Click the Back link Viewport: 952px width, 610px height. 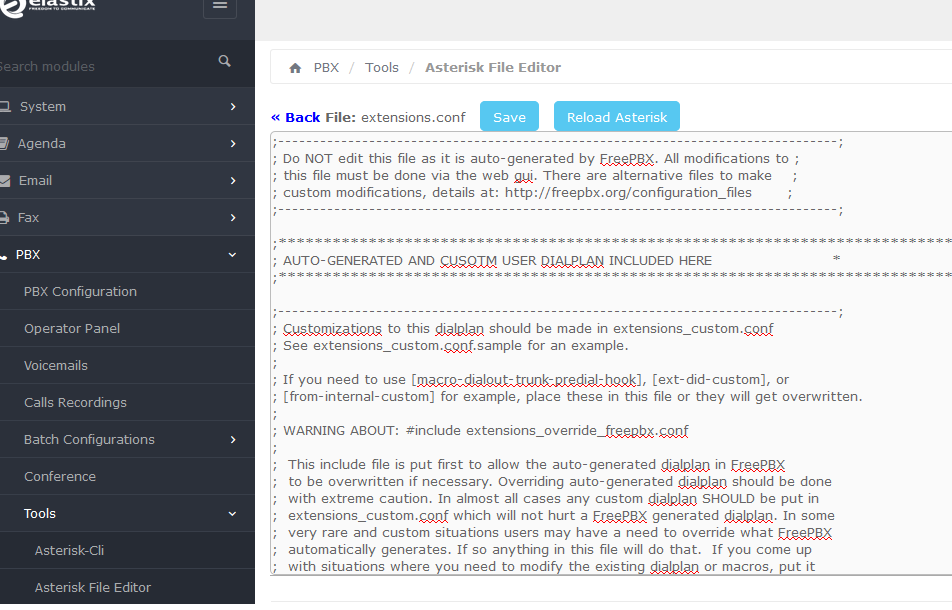pos(295,117)
